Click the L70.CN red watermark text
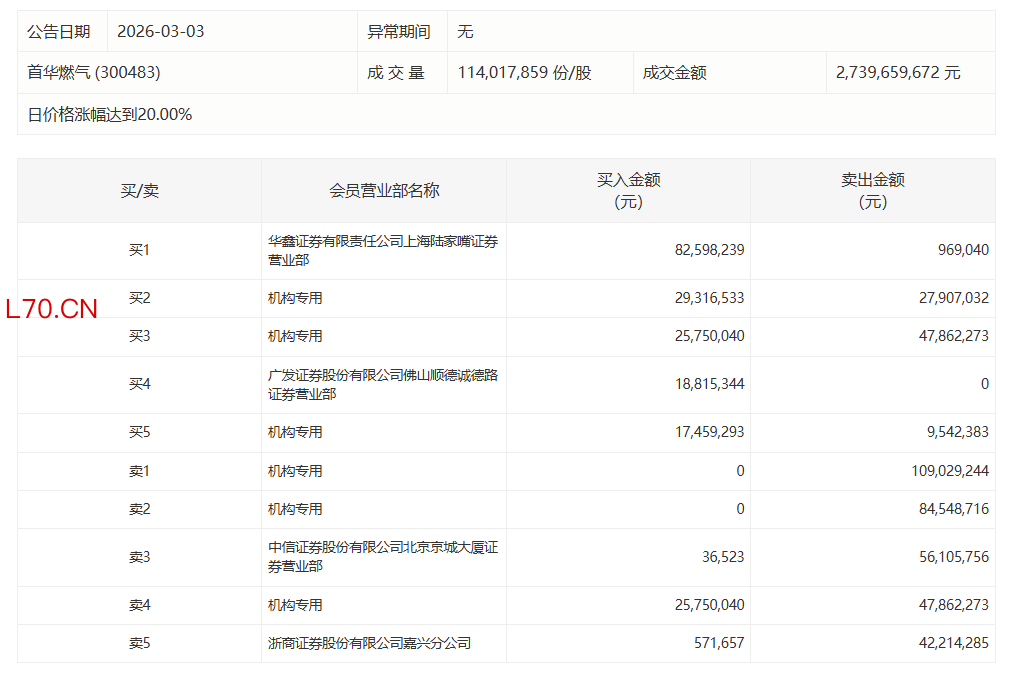This screenshot has height=678, width=1010. [x=52, y=309]
